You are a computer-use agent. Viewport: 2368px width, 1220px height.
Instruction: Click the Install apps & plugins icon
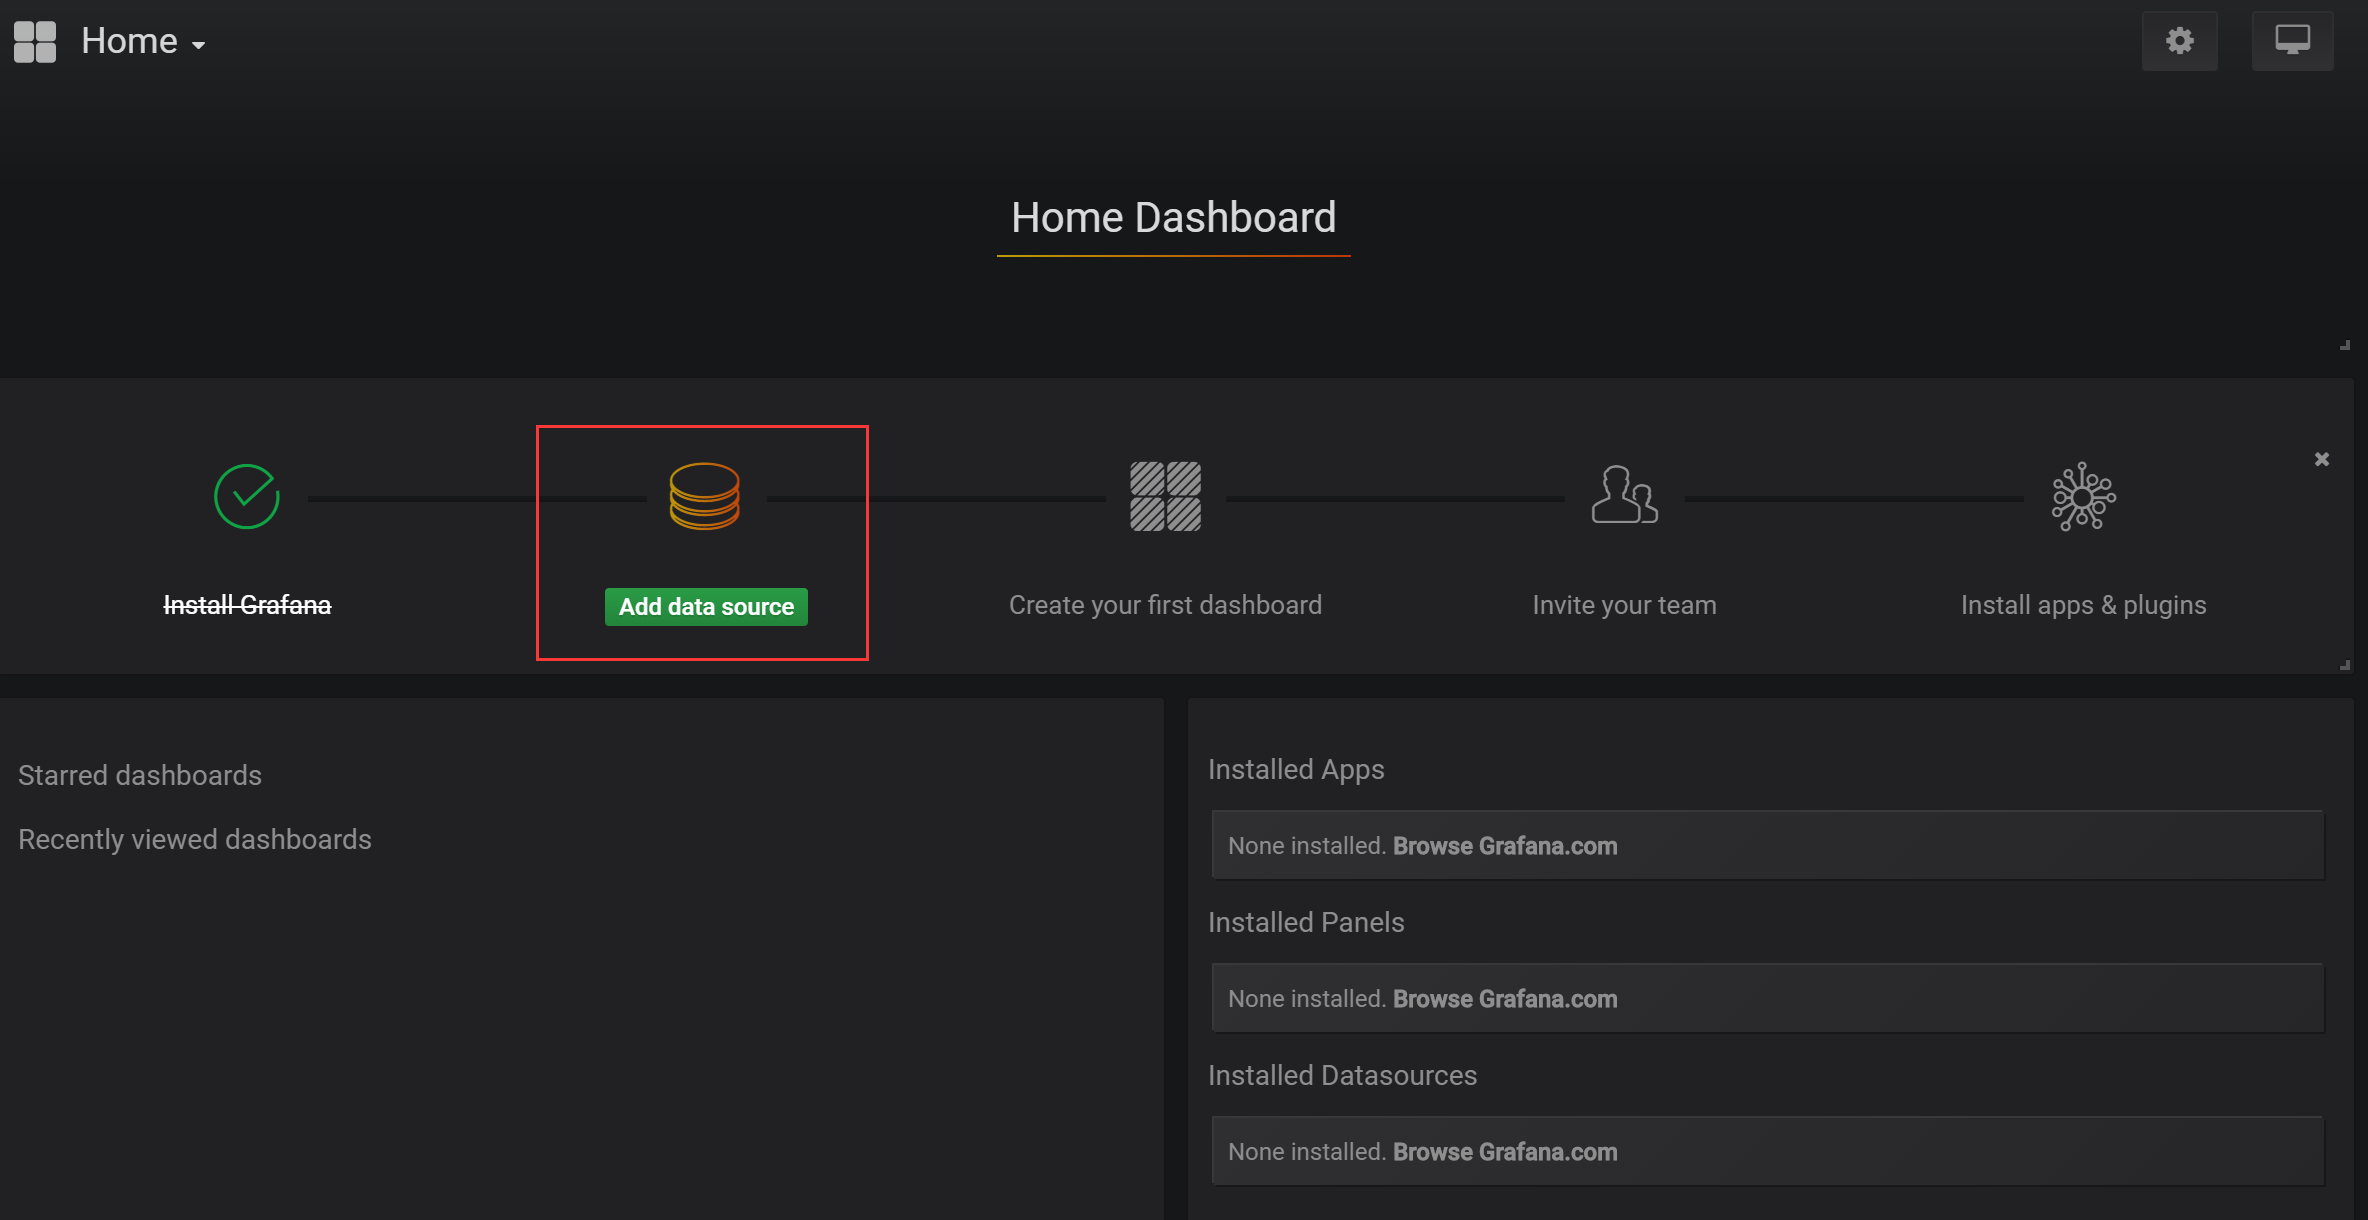2083,496
